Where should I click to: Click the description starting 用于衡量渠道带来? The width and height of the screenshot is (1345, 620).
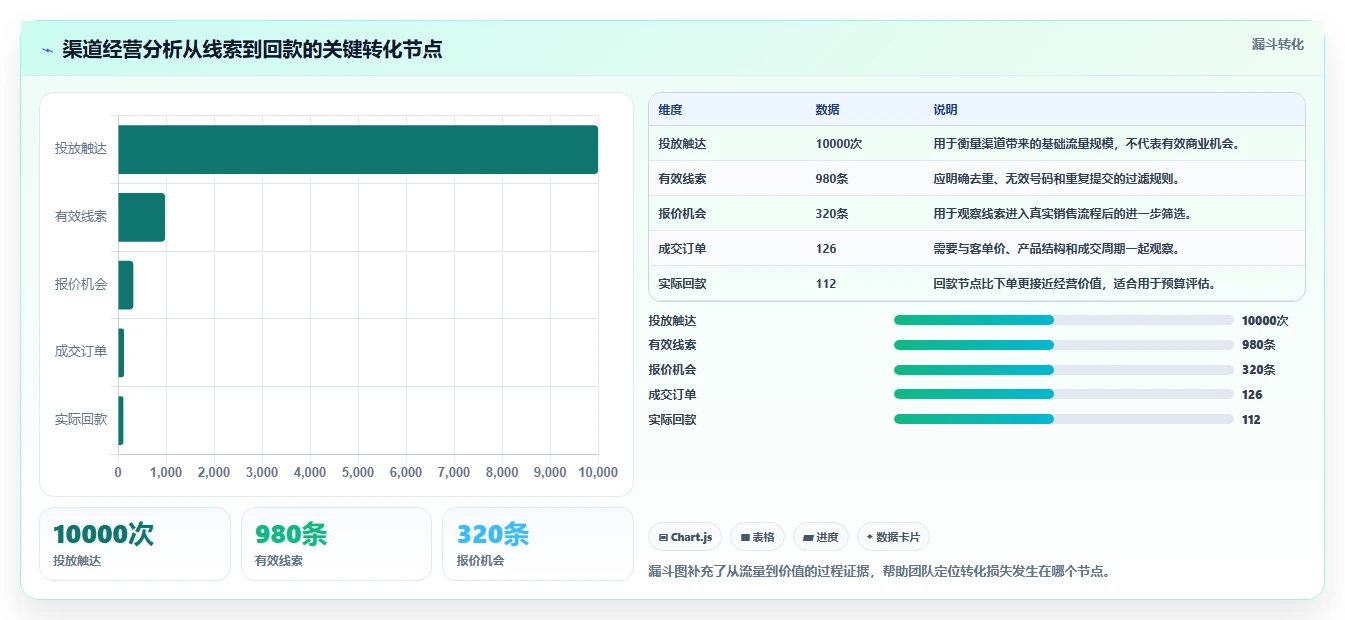click(x=1086, y=144)
